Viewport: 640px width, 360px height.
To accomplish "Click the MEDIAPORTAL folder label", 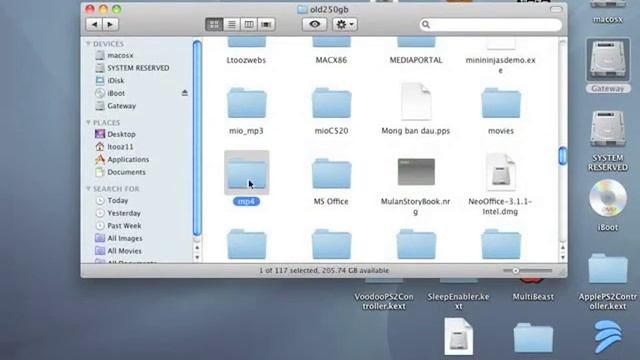I will [416, 60].
